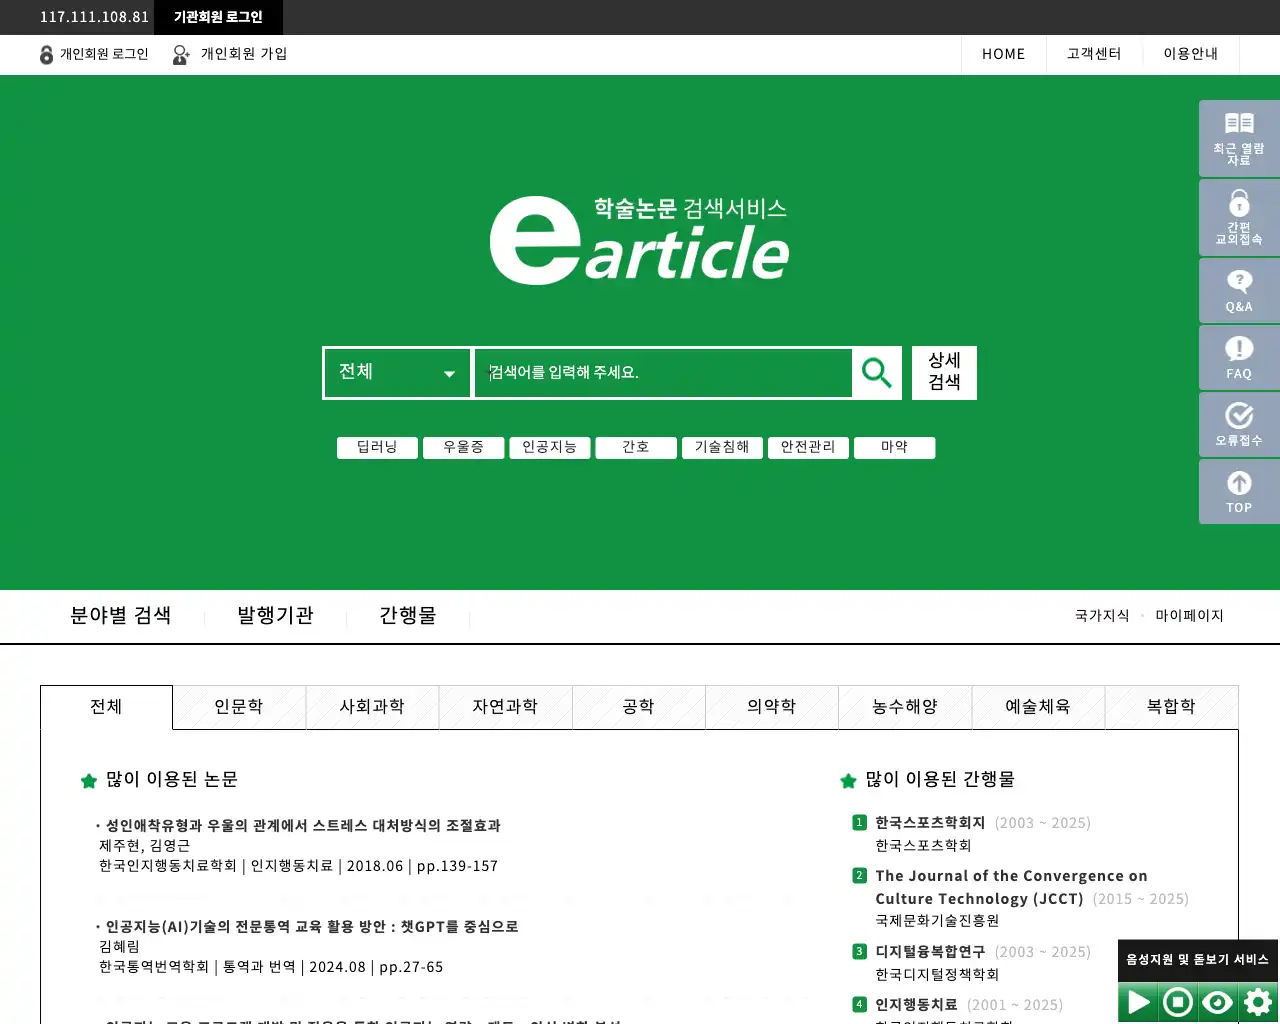This screenshot has height=1024, width=1280.
Task: Switch to the 인문학 tab
Action: (239, 707)
